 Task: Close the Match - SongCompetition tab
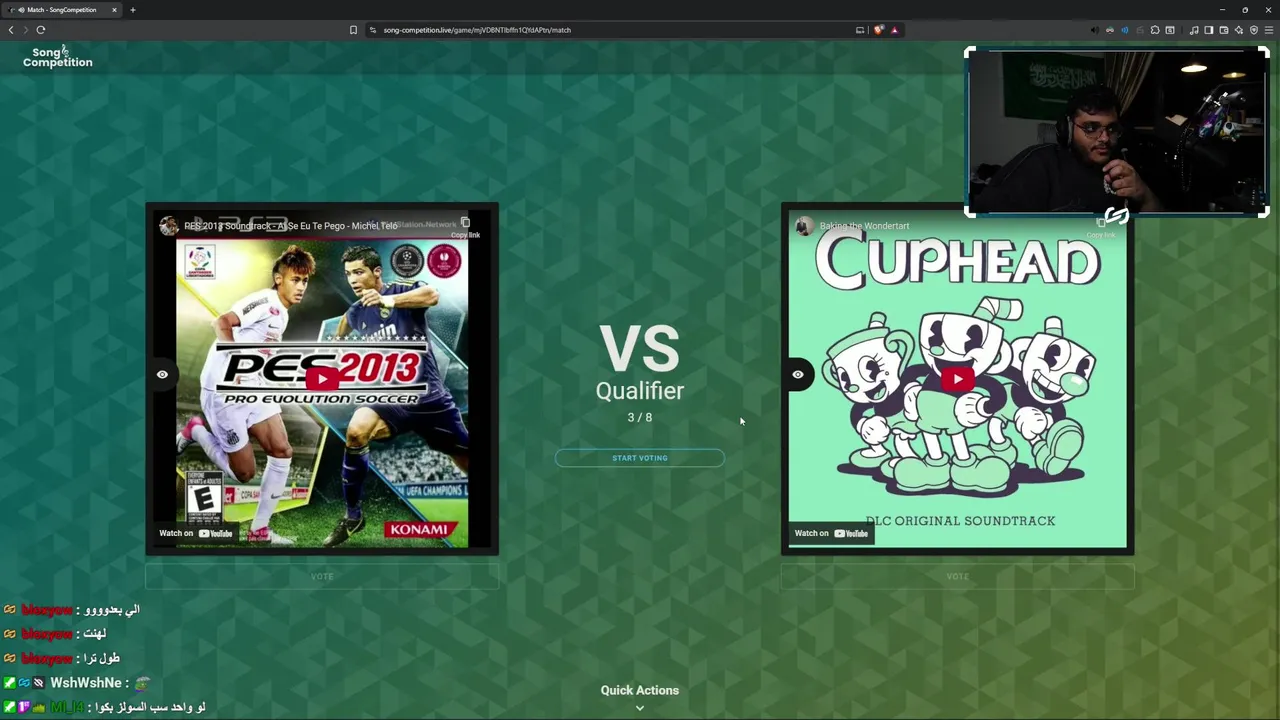click(114, 10)
